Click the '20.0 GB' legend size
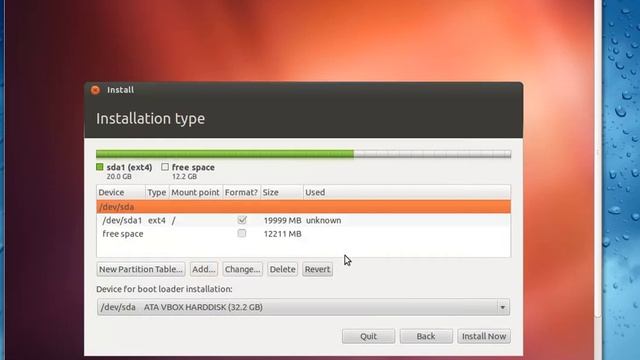640x360 pixels. click(119, 177)
